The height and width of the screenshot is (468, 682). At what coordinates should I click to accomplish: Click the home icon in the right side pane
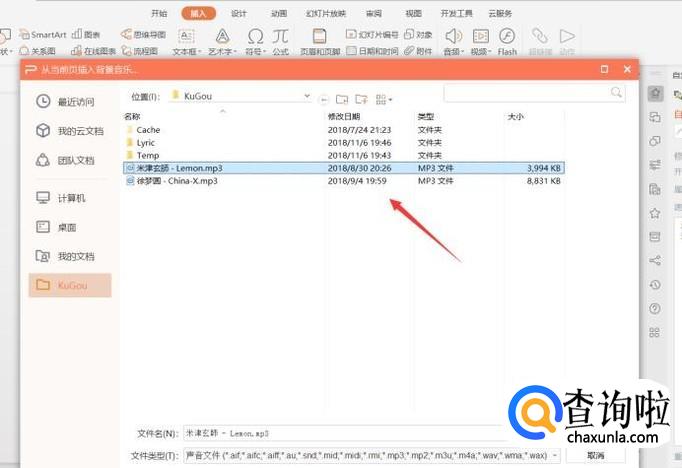click(x=655, y=93)
